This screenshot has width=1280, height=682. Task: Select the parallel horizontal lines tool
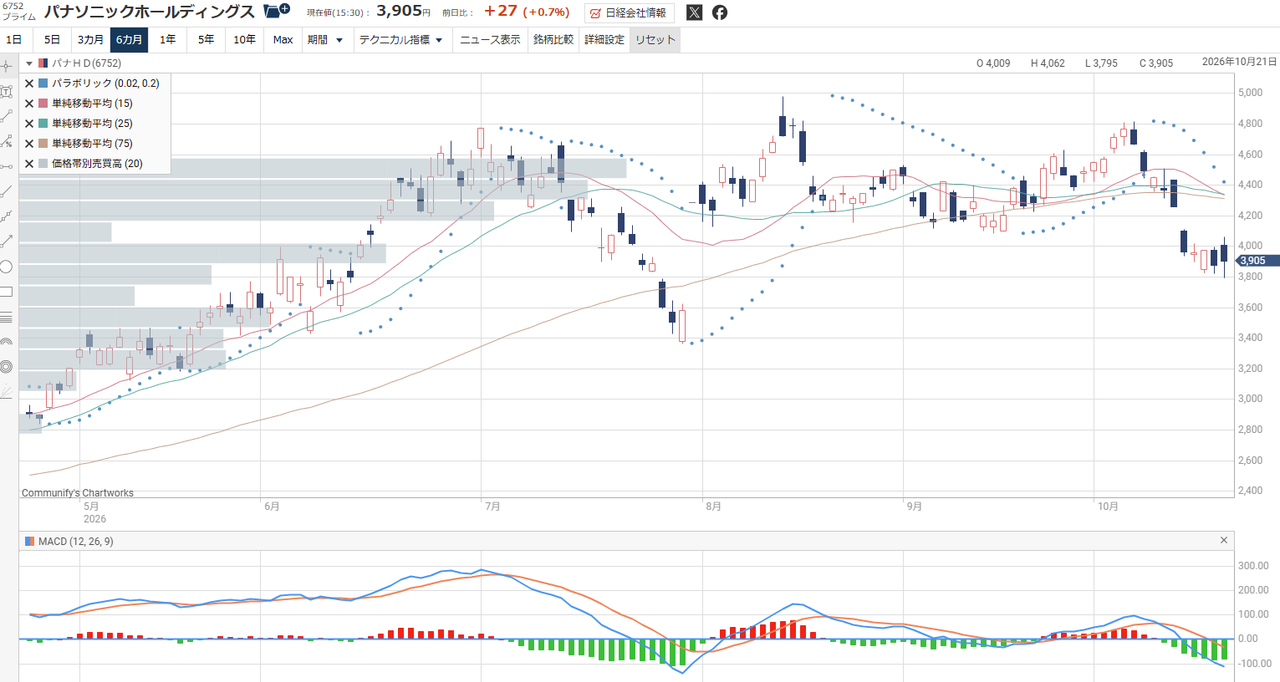tap(7, 317)
